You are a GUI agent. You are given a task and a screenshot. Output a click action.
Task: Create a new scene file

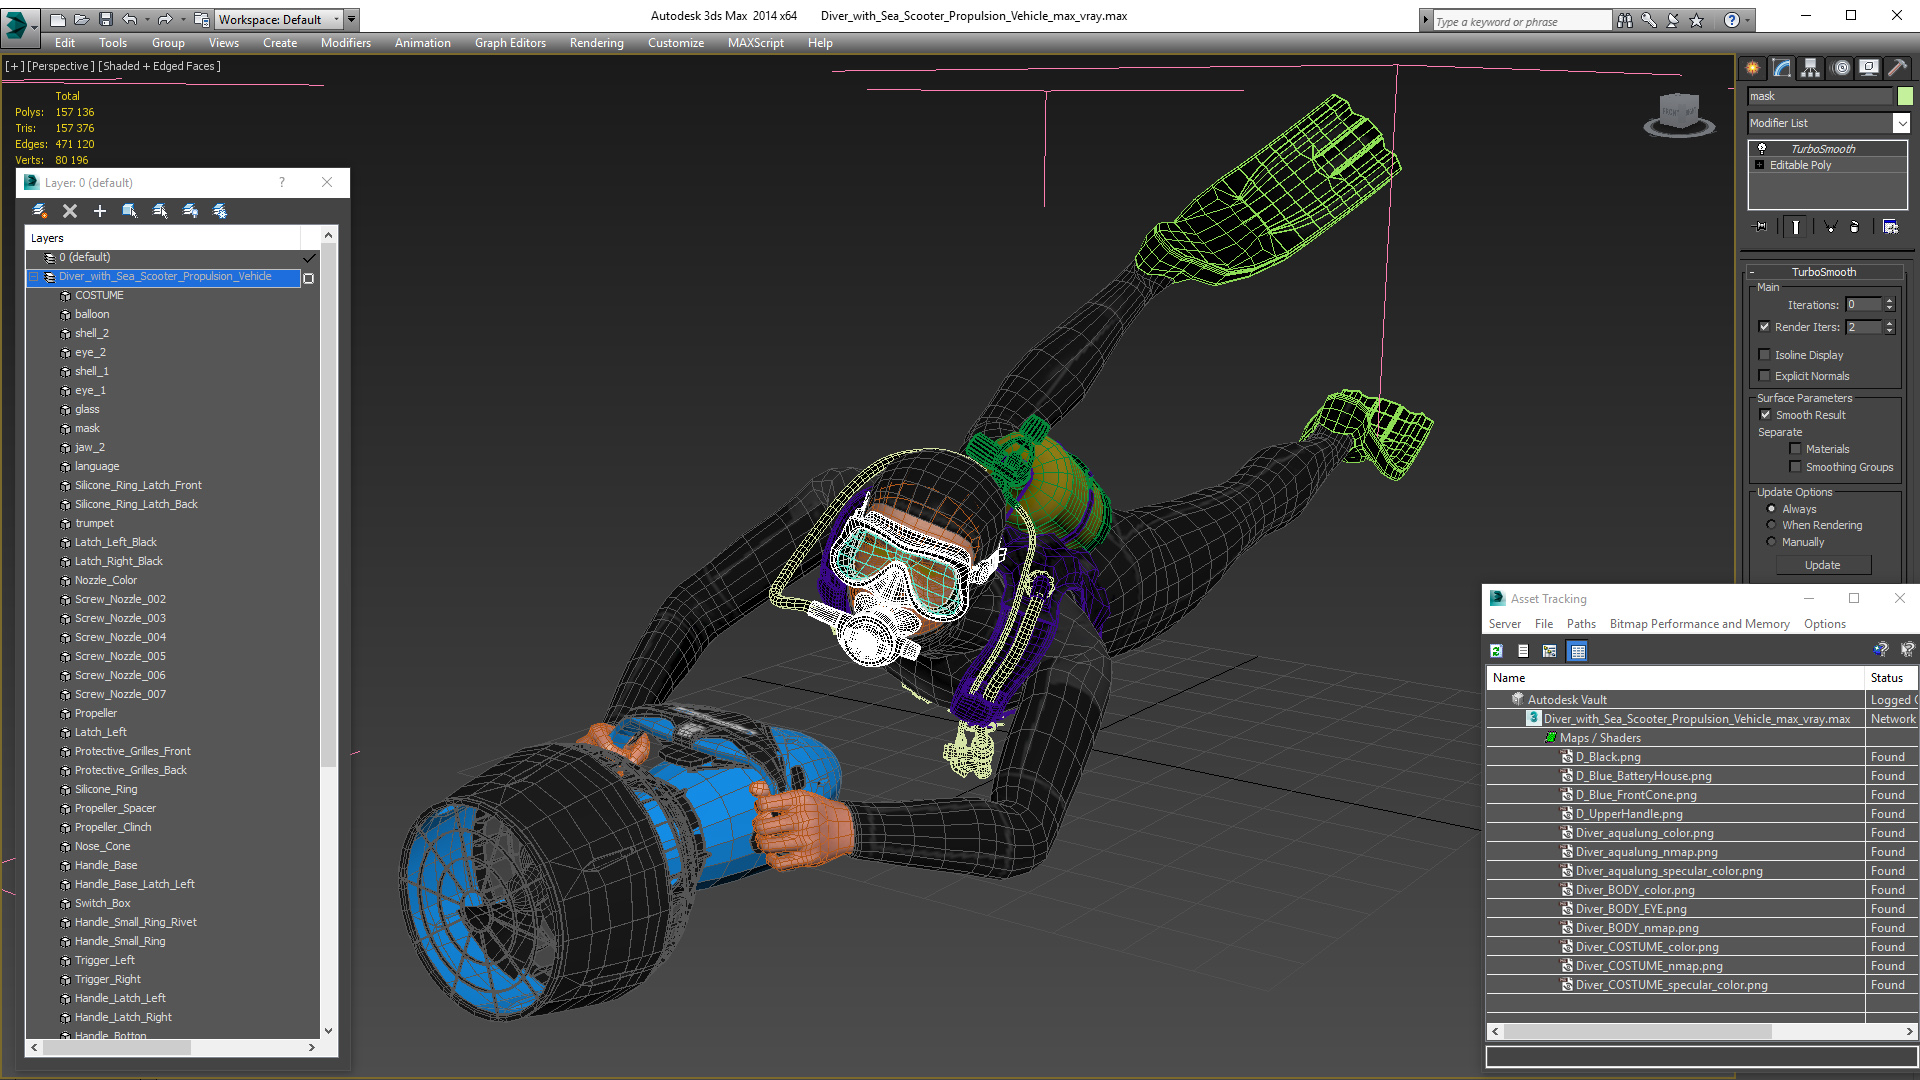click(x=58, y=19)
